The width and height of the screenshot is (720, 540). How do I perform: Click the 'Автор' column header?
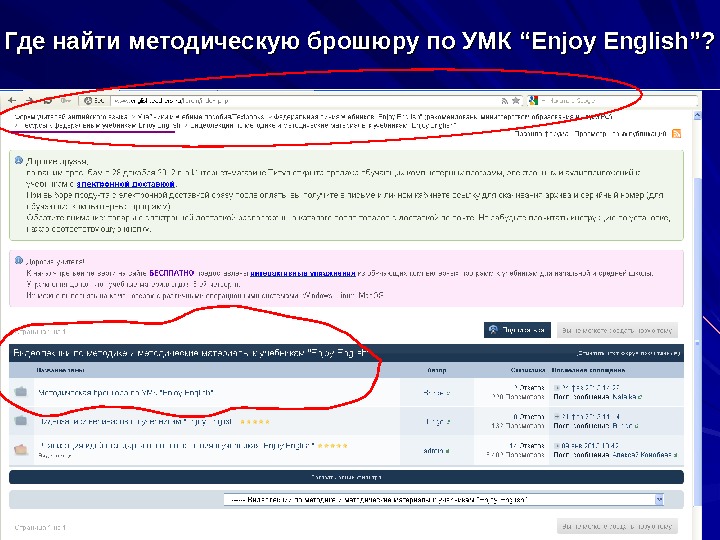click(437, 370)
